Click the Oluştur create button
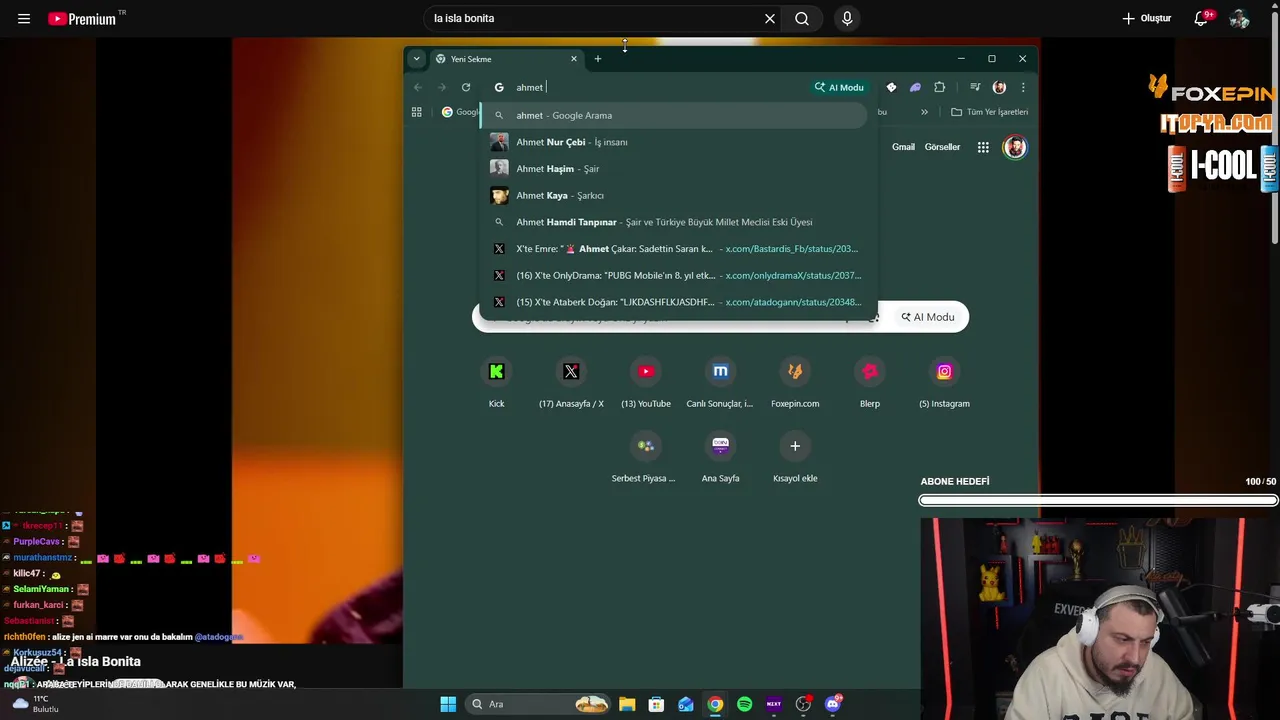The height and width of the screenshot is (720, 1280). [1146, 18]
